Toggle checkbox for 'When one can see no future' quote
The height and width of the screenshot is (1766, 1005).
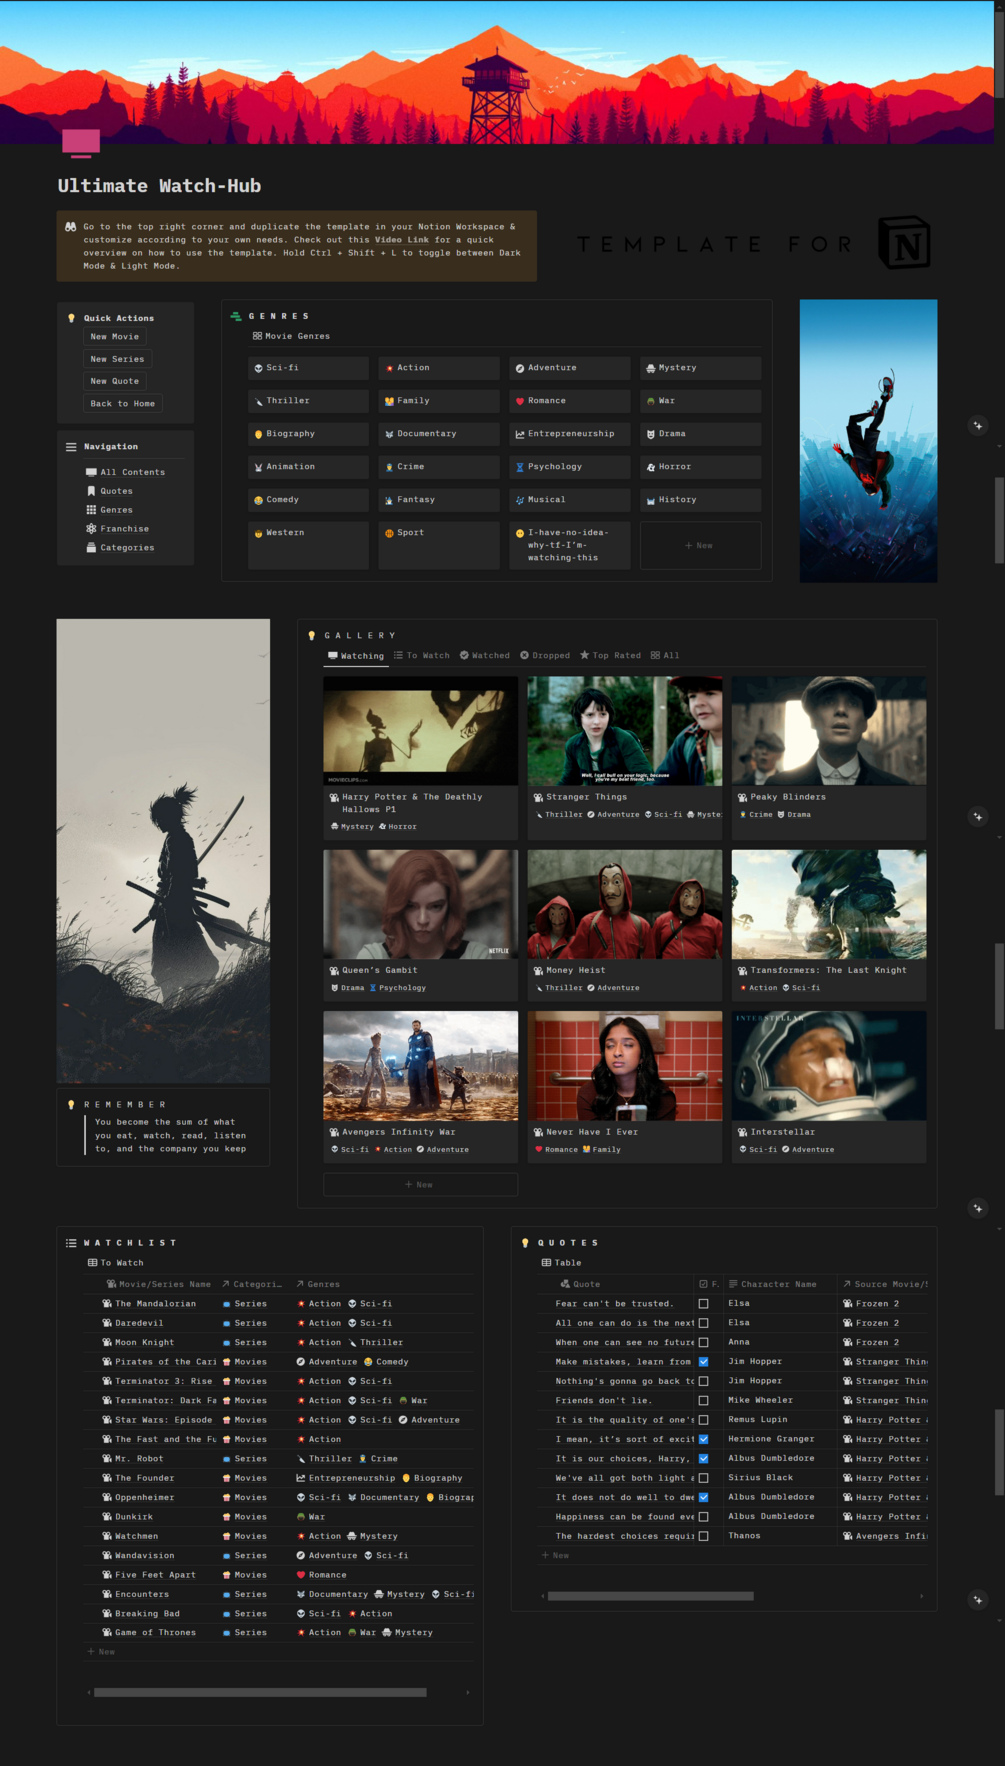coord(703,1343)
